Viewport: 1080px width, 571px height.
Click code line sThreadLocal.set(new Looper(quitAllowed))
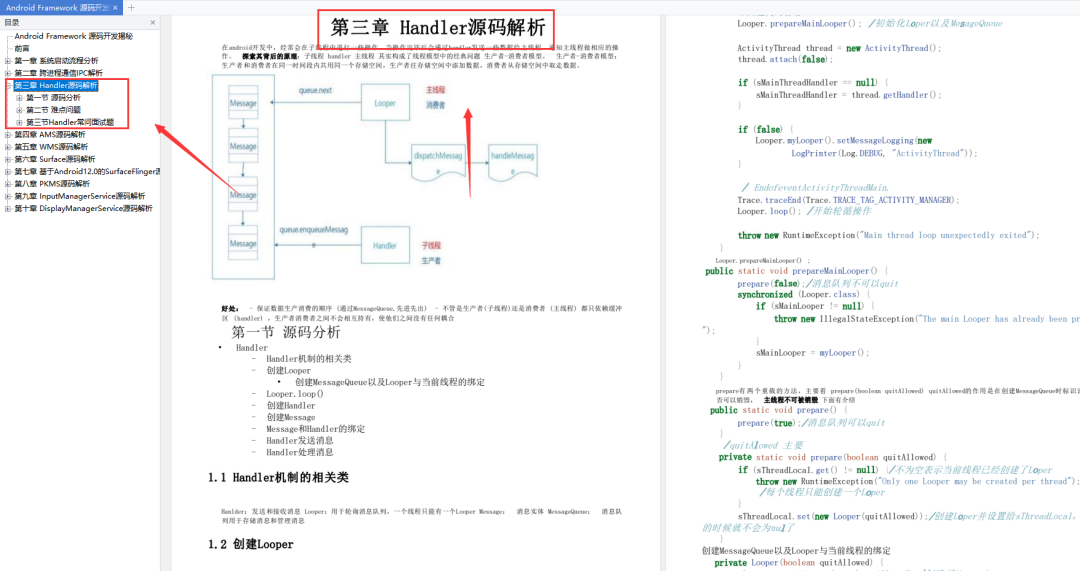831,517
